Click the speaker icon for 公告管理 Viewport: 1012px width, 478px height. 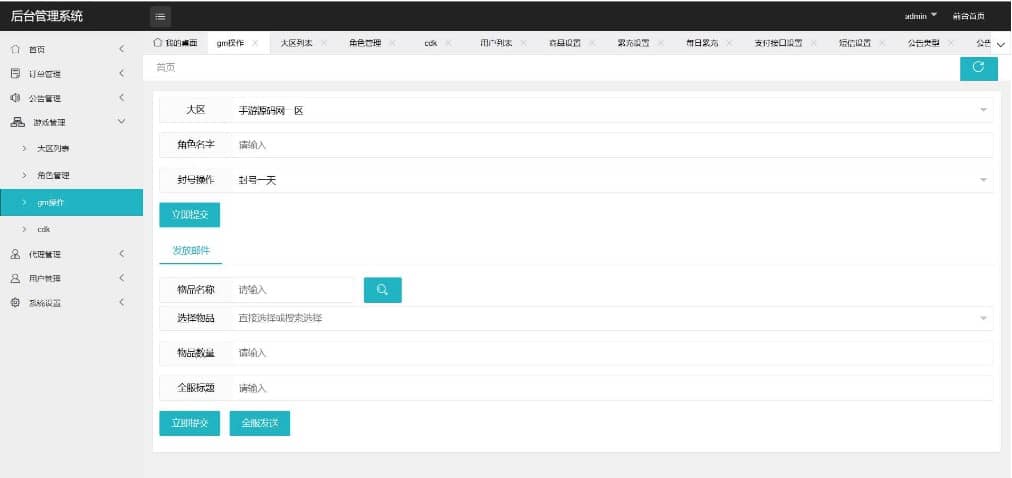coord(15,98)
